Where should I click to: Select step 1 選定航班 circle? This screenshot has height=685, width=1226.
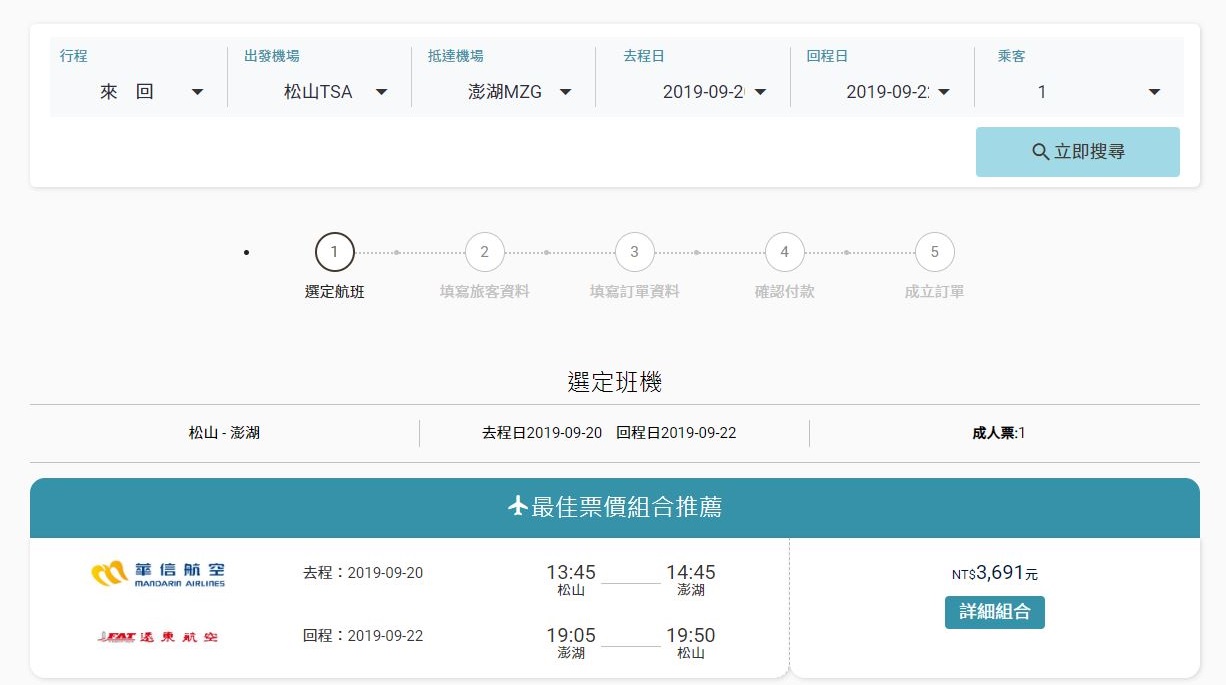click(334, 252)
